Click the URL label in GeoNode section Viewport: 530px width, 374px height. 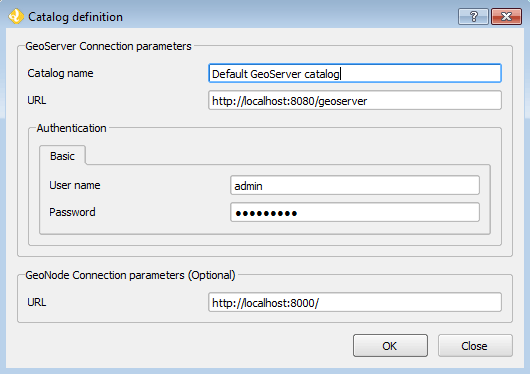[37, 302]
